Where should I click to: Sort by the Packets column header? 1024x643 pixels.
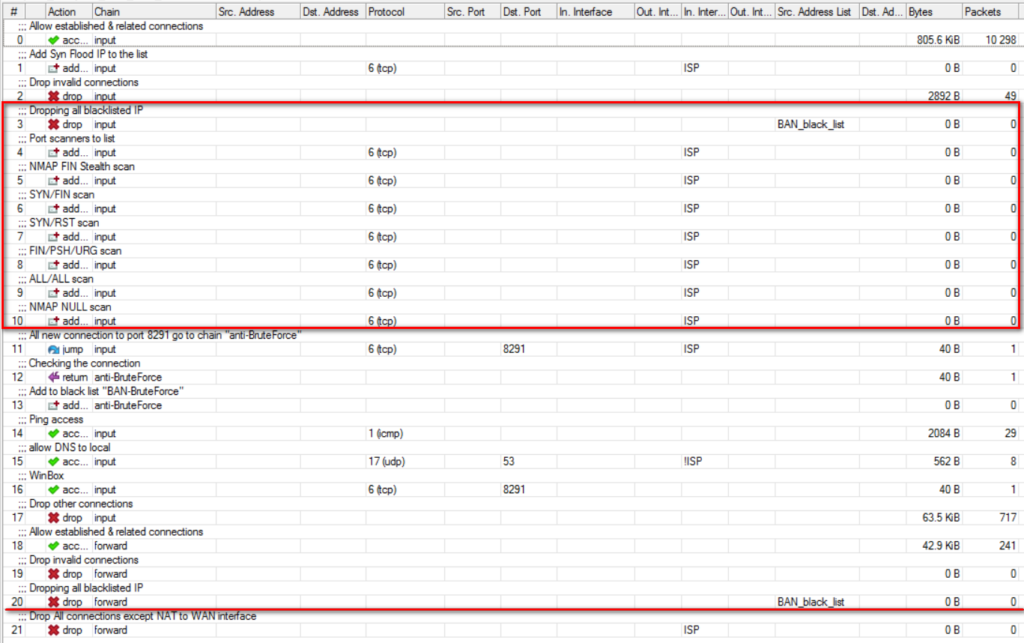coord(991,12)
